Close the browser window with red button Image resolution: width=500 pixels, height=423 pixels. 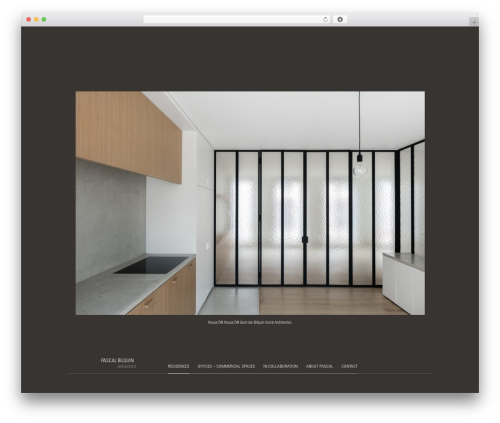pos(29,19)
